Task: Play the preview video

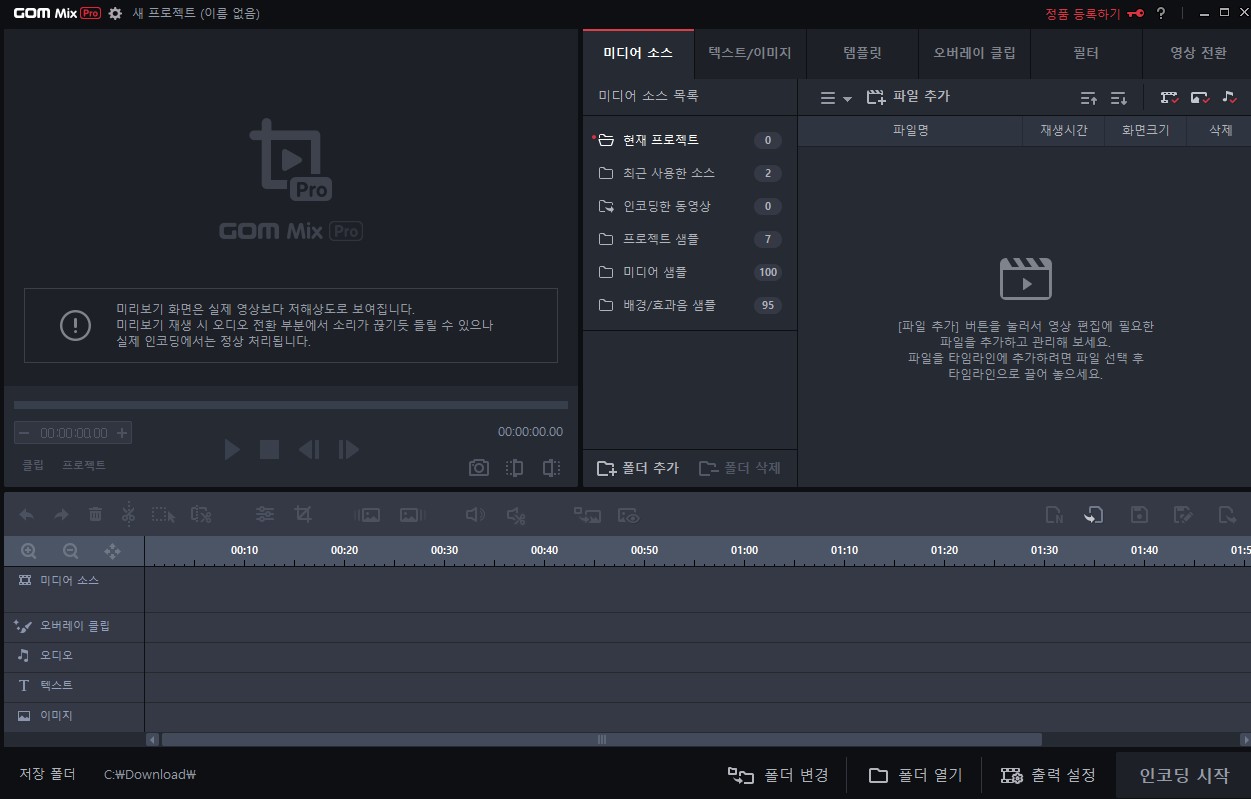Action: [x=232, y=450]
